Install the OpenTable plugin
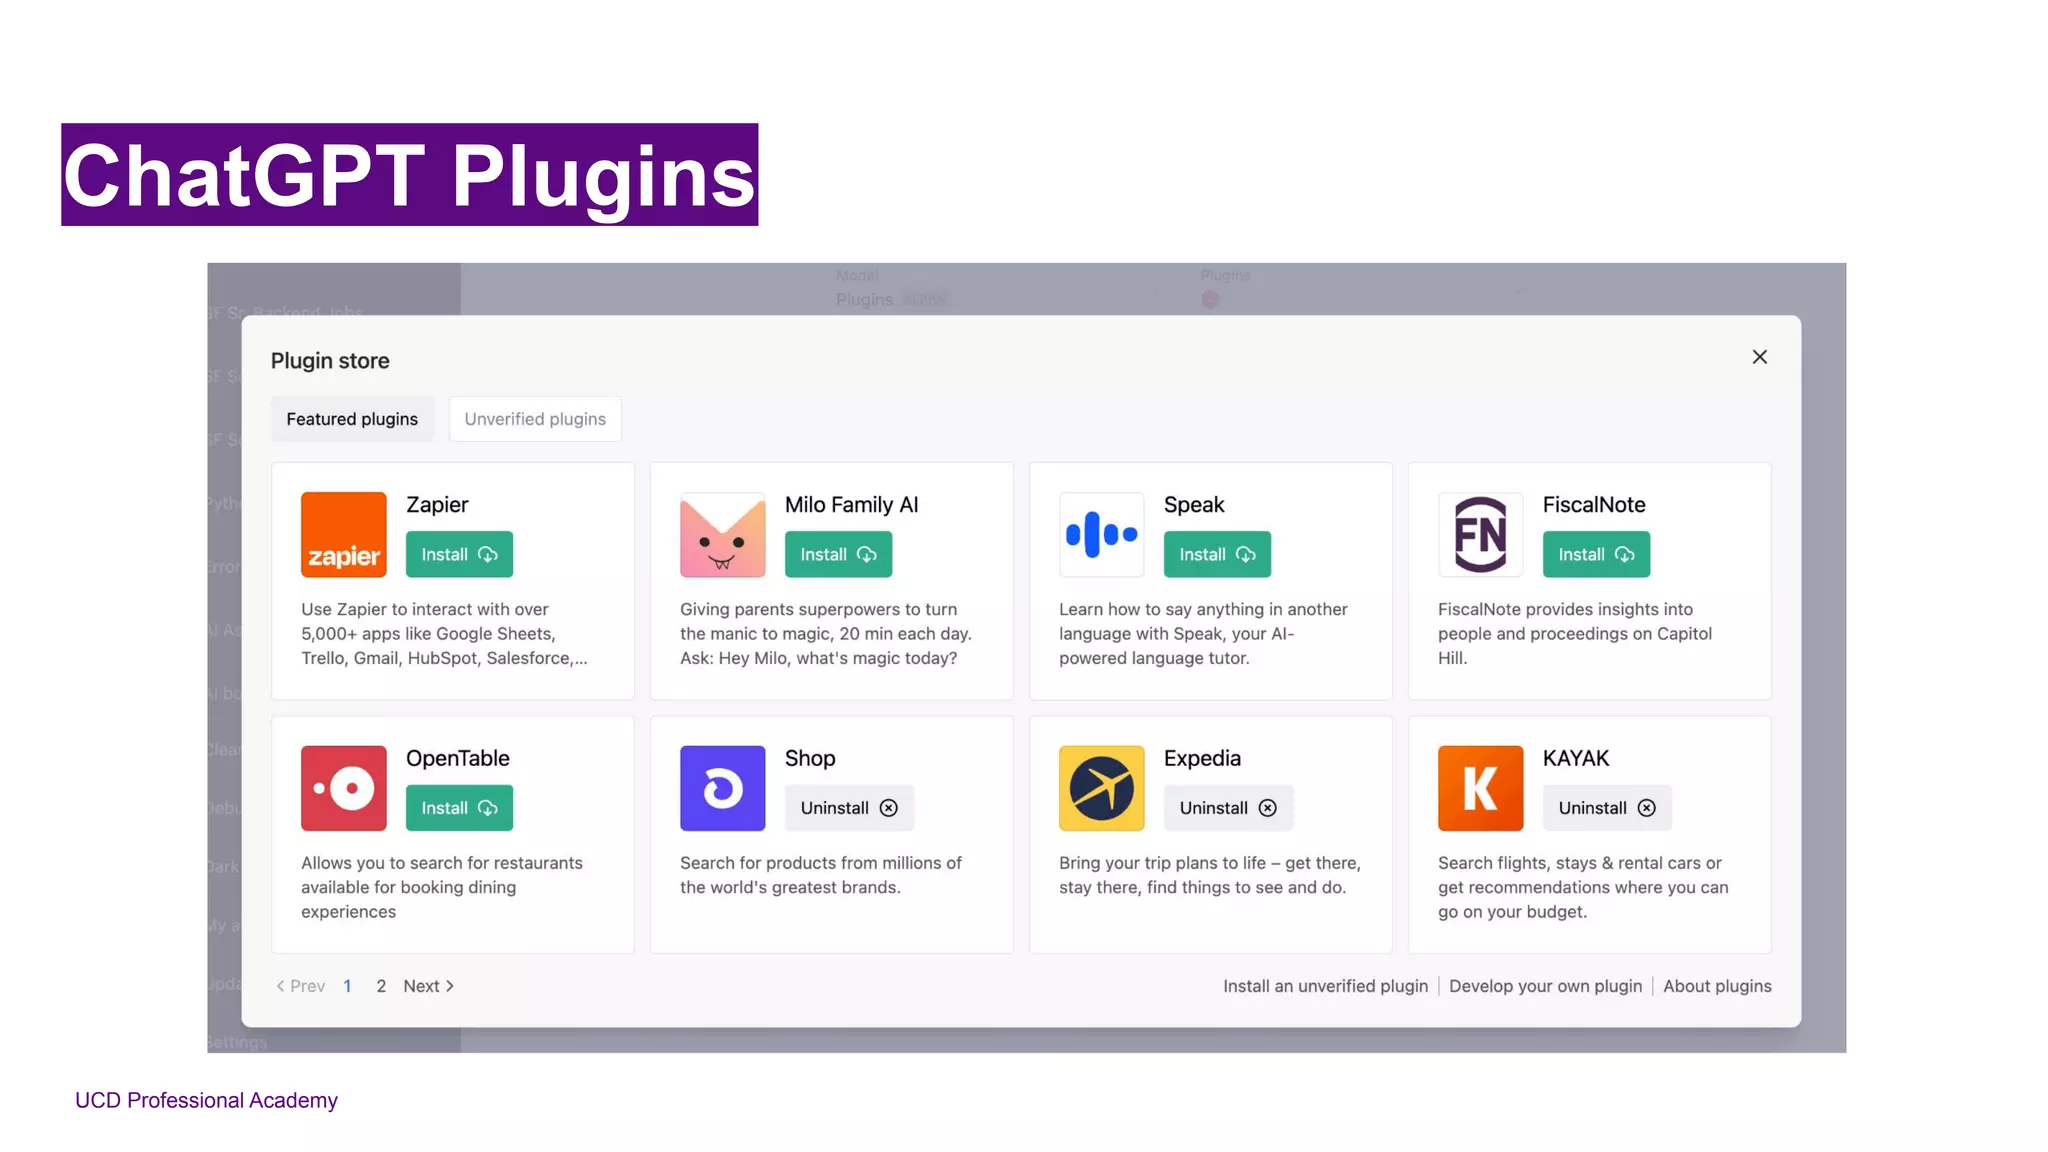The image size is (2048, 1152). pos(459,808)
